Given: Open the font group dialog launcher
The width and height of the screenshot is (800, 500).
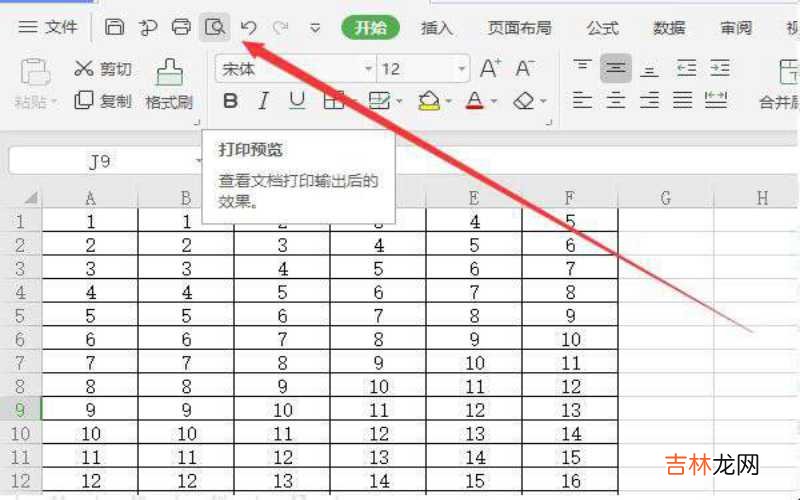Looking at the screenshot, I should coord(549,122).
